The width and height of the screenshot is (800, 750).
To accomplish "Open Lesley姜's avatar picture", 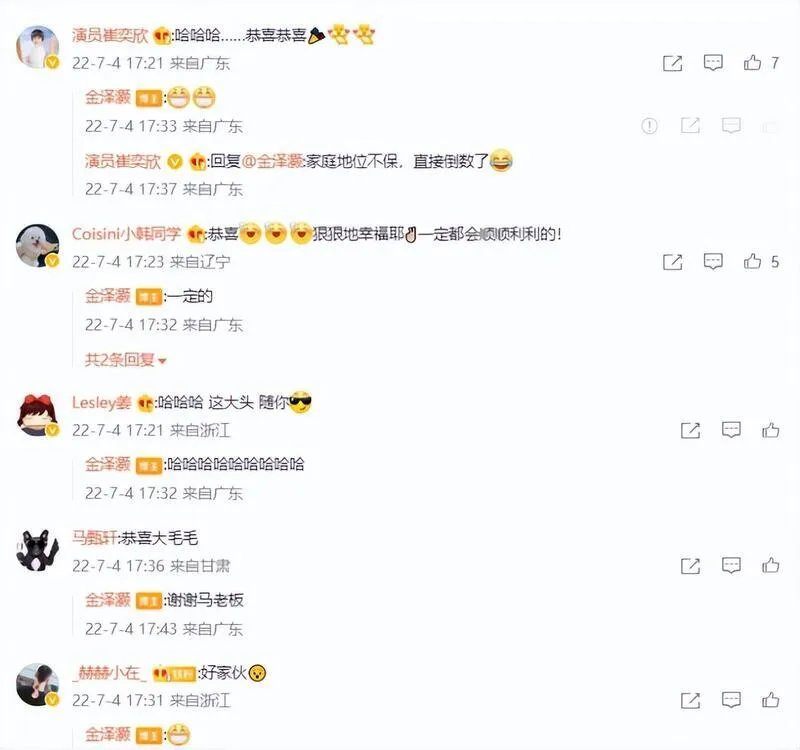I will point(37,415).
